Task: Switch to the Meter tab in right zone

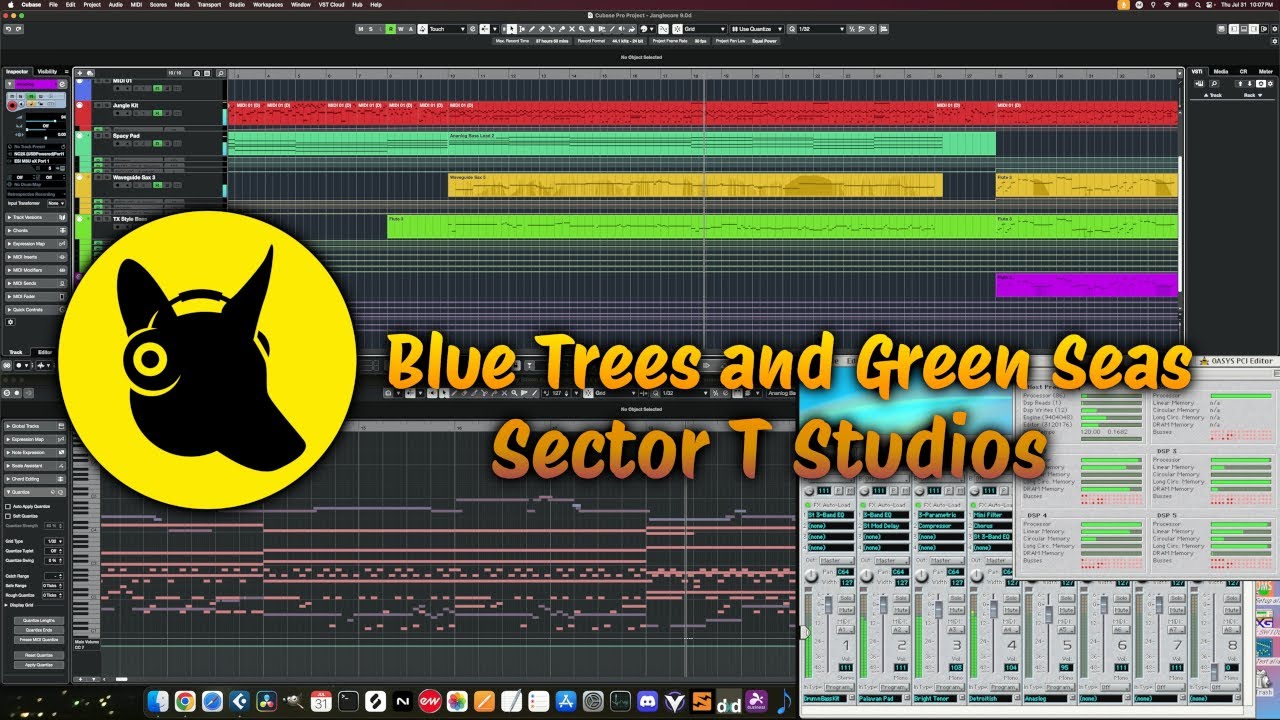Action: [x=1266, y=72]
